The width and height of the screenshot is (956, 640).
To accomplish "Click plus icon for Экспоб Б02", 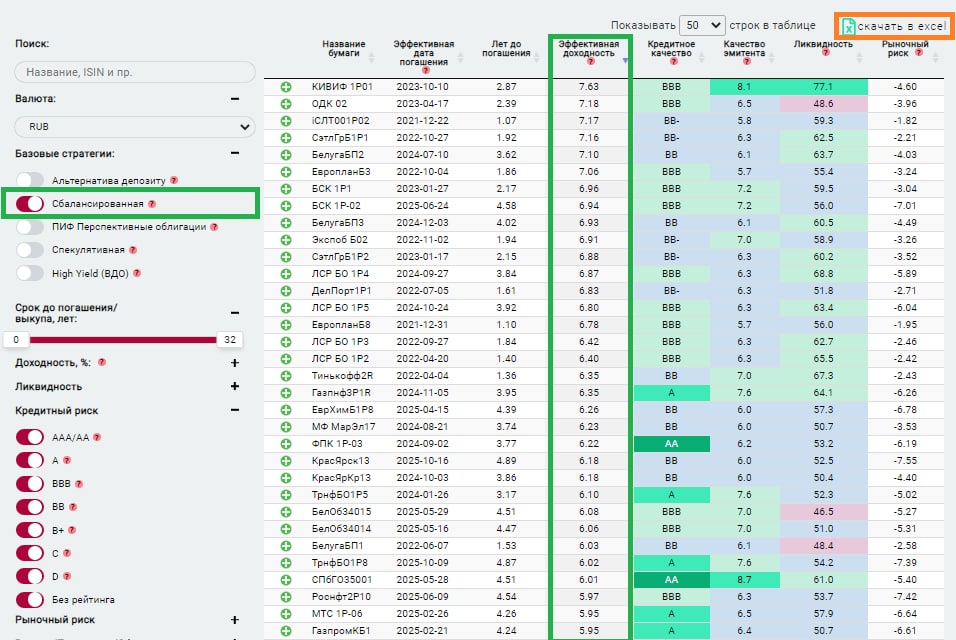I will pos(286,240).
